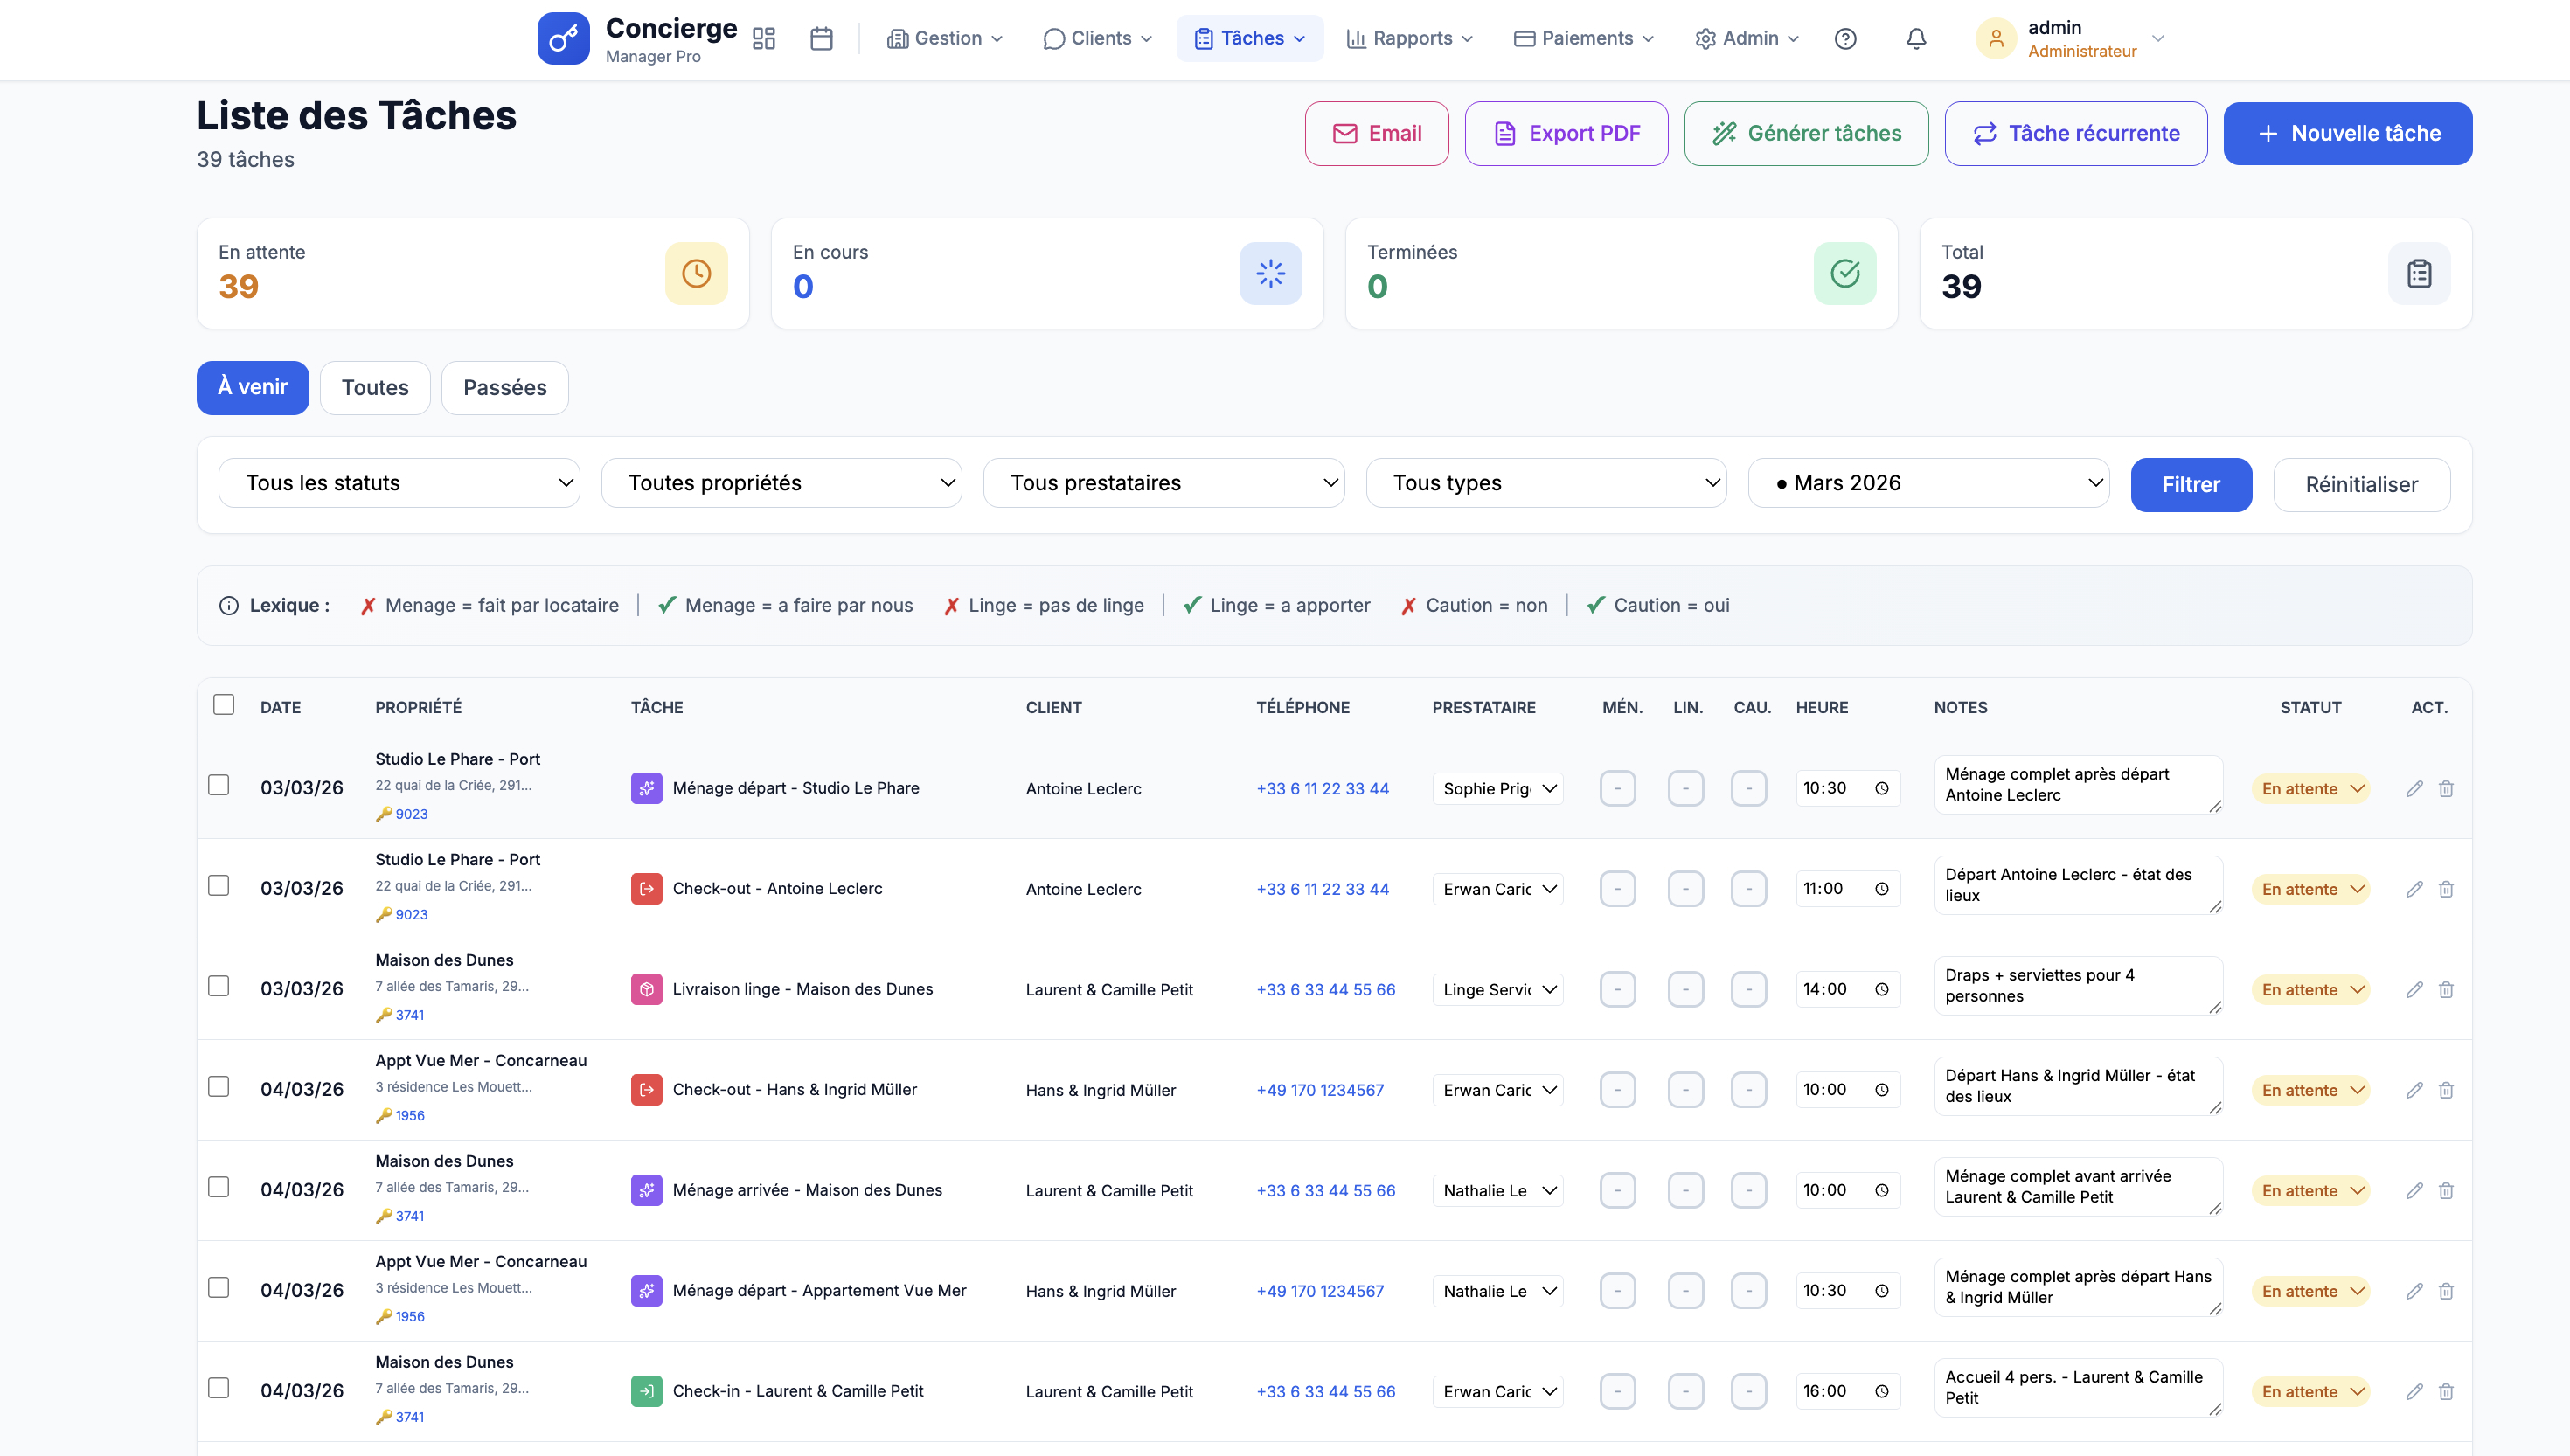Open prestataire dropdown showing Linge Servic
The image size is (2570, 1456).
coord(1497,990)
